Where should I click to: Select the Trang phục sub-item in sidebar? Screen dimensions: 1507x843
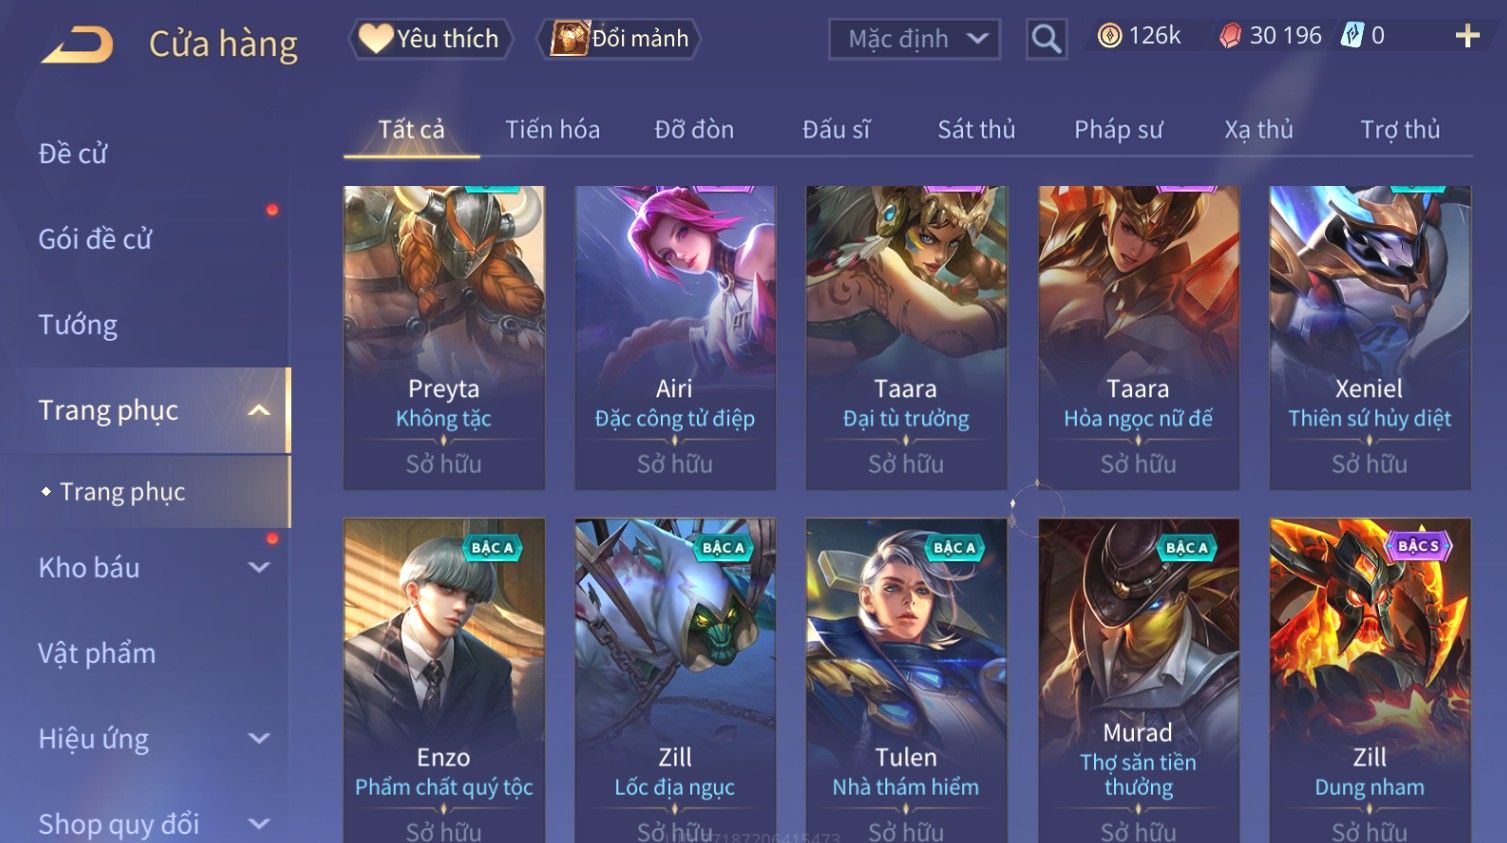(123, 491)
